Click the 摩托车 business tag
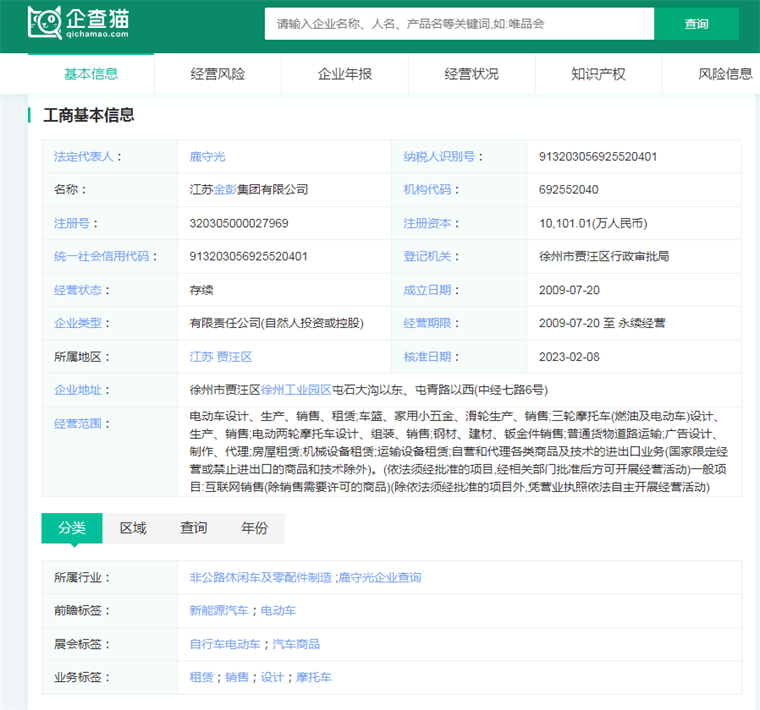The height and width of the screenshot is (710, 760). [313, 677]
